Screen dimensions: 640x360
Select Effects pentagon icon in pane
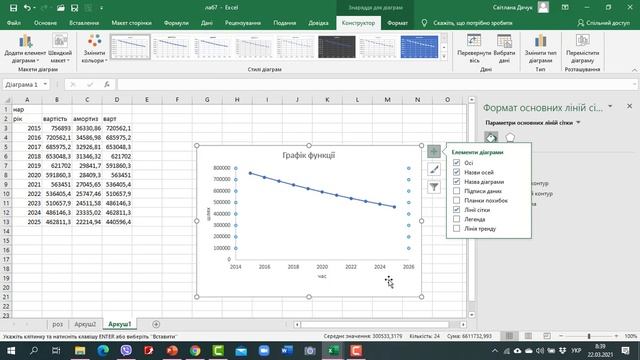click(510, 138)
